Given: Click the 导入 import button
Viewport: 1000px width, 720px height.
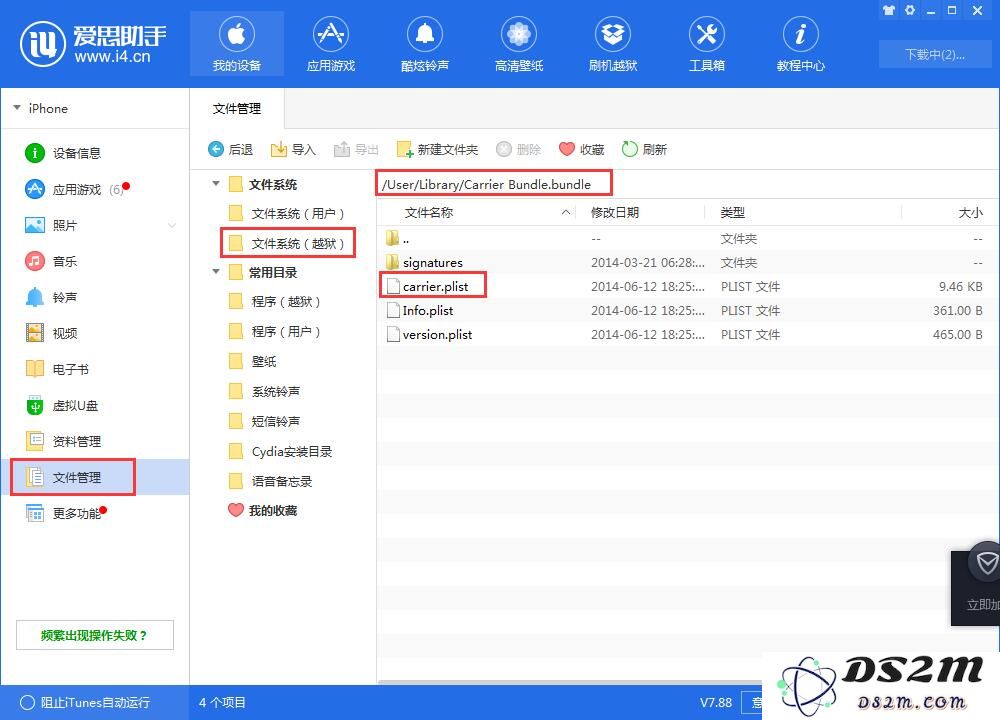Looking at the screenshot, I should point(293,149).
